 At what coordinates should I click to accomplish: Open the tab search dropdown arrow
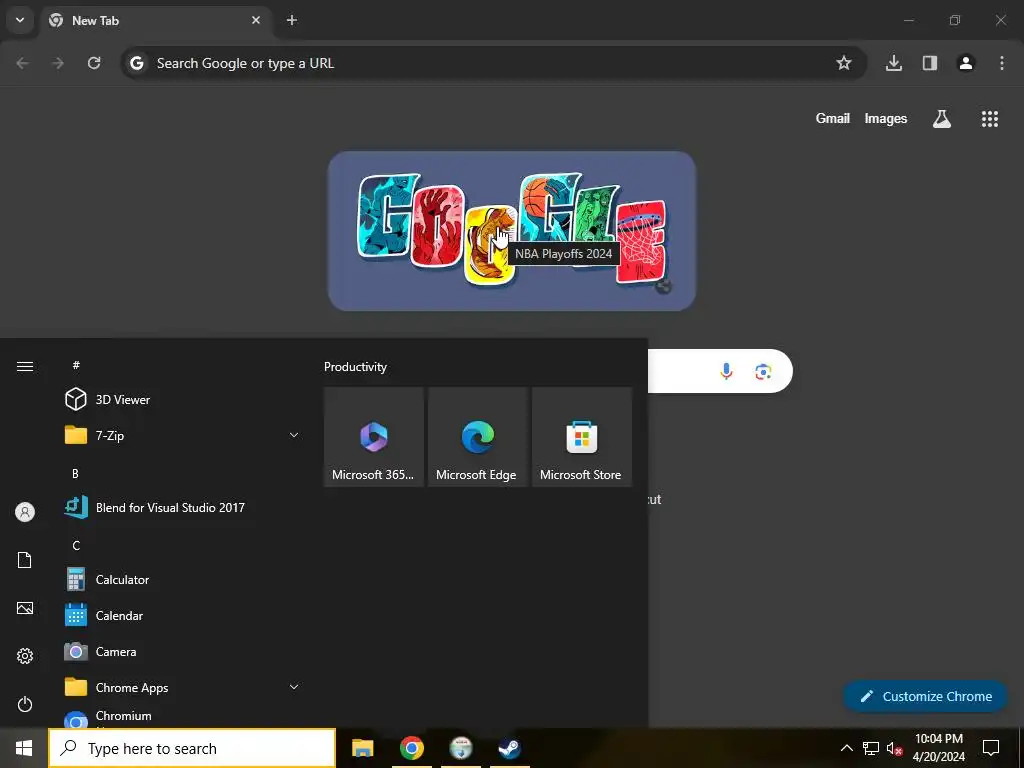[x=20, y=20]
